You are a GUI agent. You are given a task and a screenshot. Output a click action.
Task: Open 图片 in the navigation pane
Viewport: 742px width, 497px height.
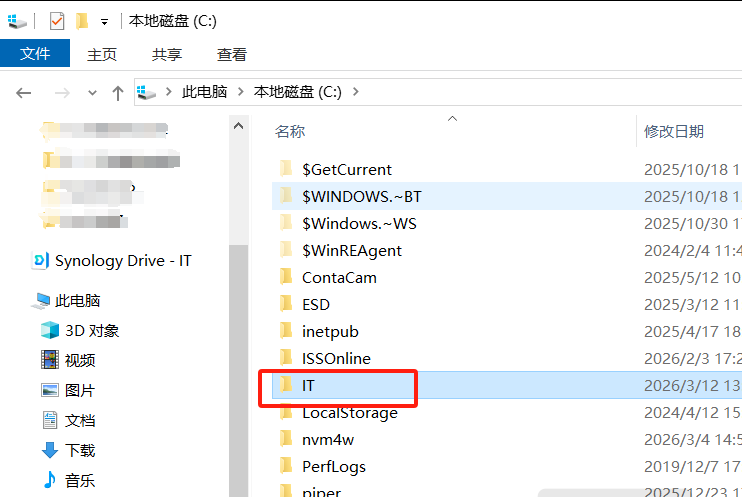(80, 390)
